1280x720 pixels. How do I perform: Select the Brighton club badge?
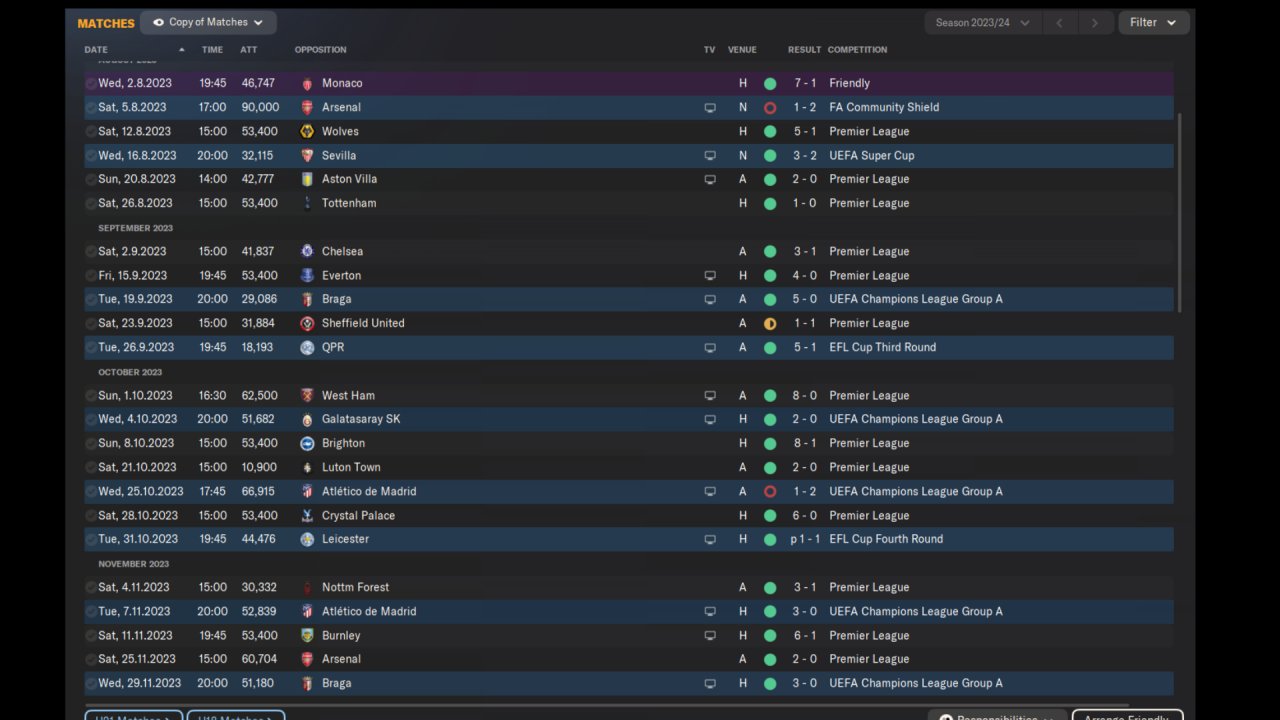pos(307,443)
